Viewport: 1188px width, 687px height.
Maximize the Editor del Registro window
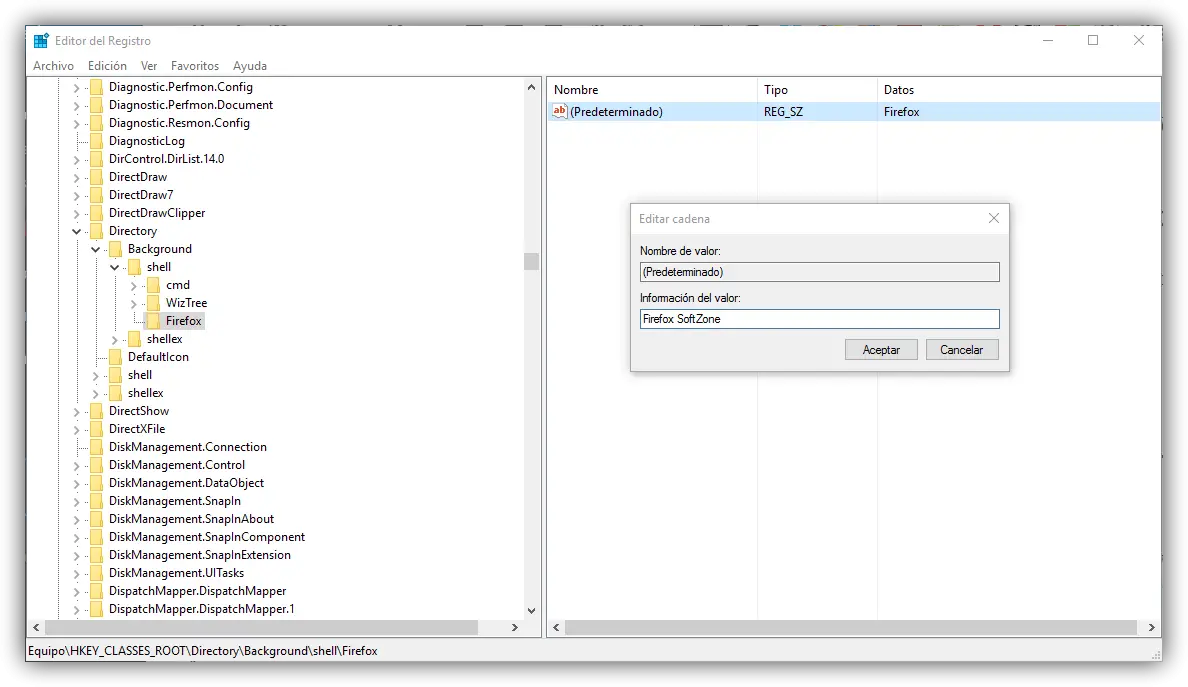coord(1093,40)
